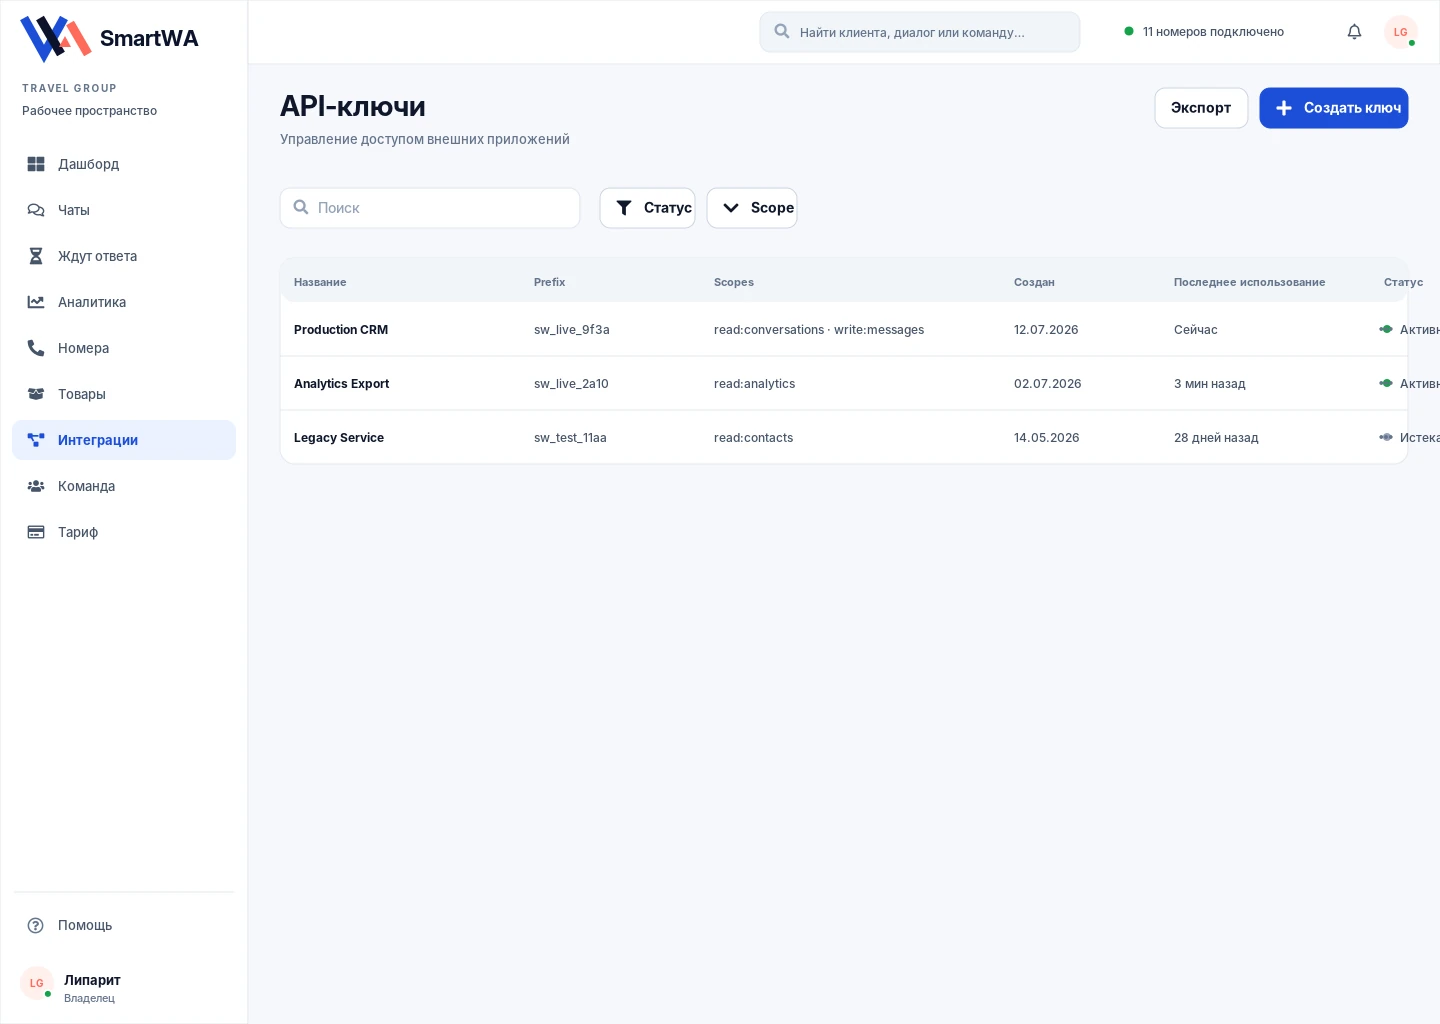This screenshot has width=1440, height=1024.
Task: Go to Ждут ответа
Action: 124,256
